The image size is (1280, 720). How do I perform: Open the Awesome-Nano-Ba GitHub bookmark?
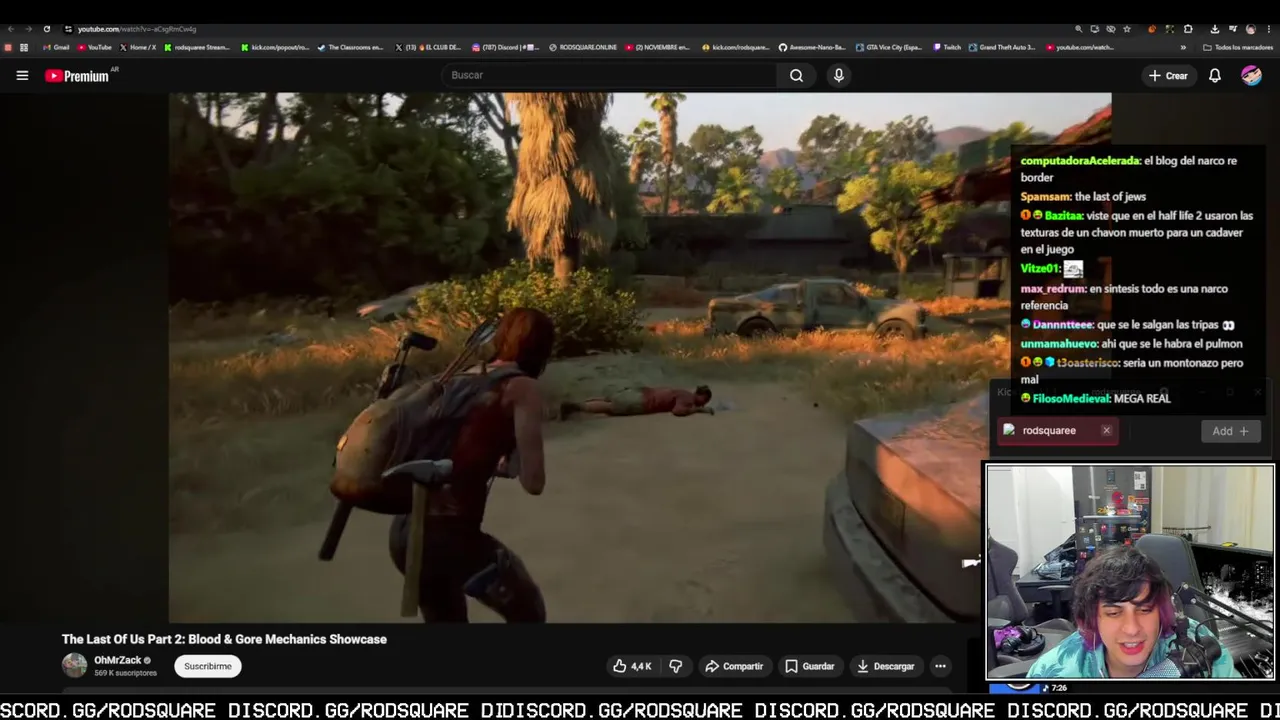click(x=812, y=47)
